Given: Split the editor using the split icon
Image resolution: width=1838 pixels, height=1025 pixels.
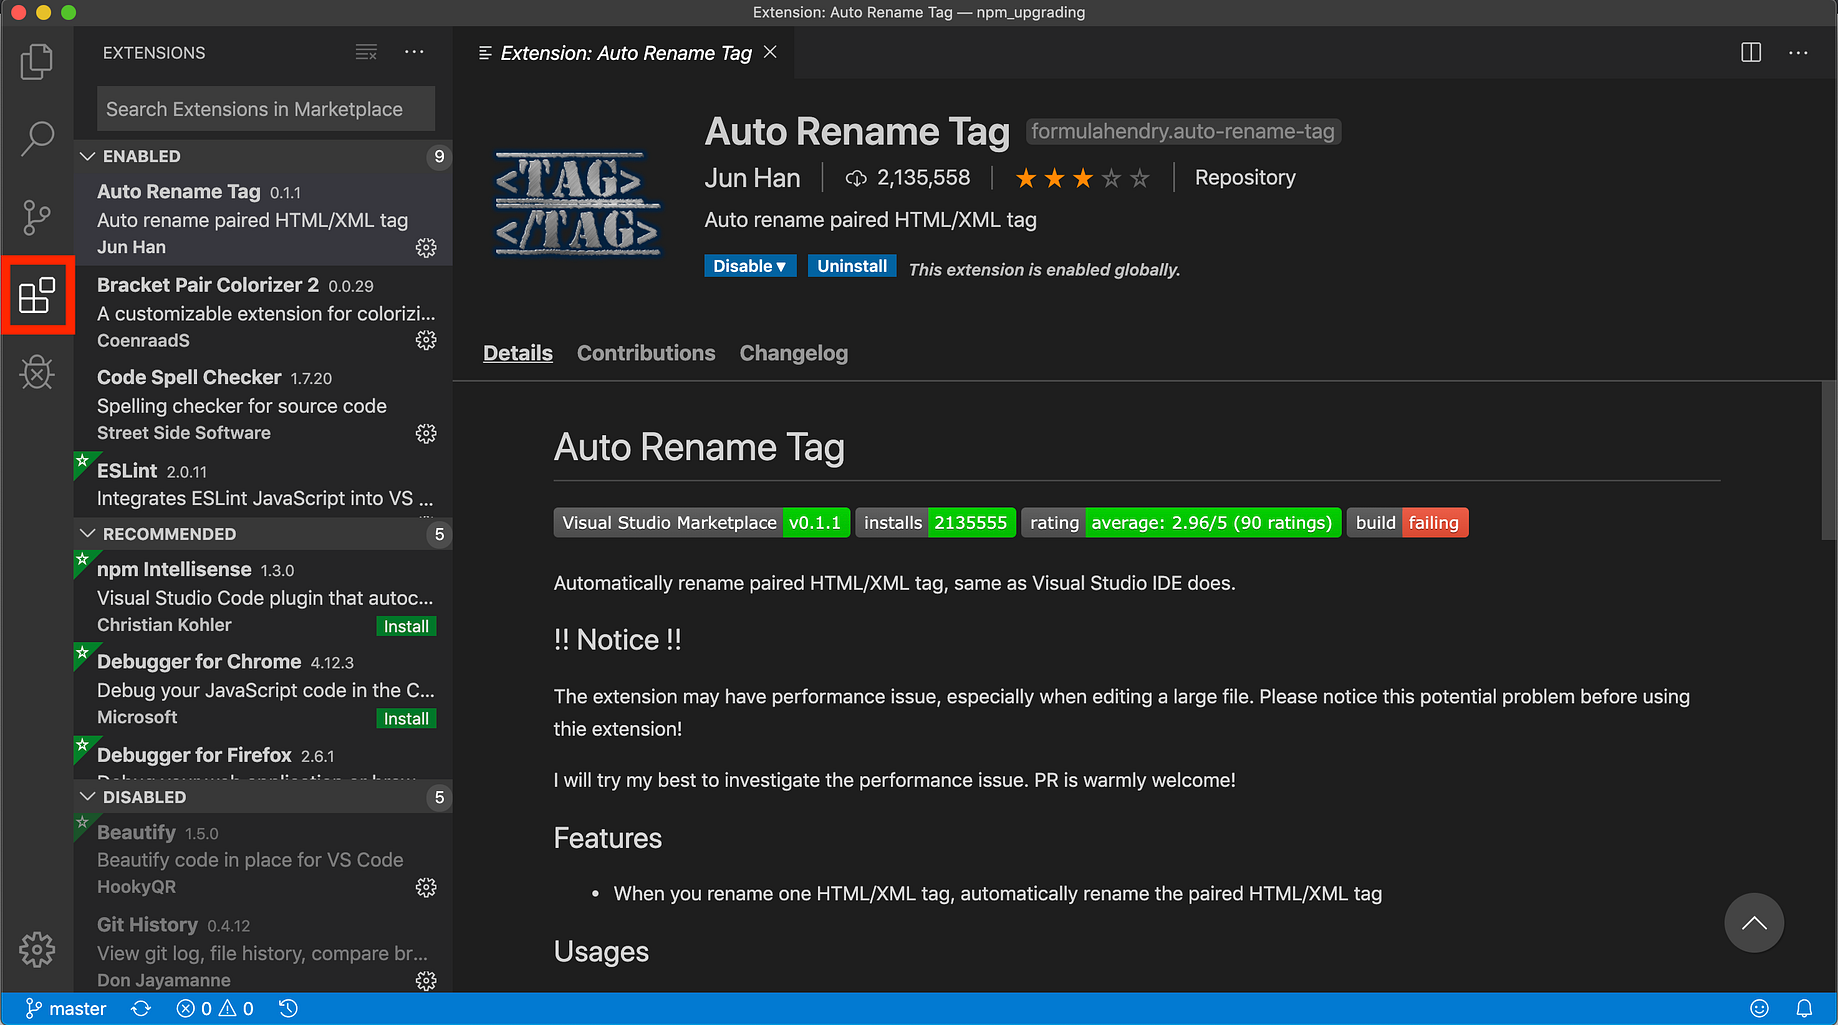Looking at the screenshot, I should pos(1751,52).
